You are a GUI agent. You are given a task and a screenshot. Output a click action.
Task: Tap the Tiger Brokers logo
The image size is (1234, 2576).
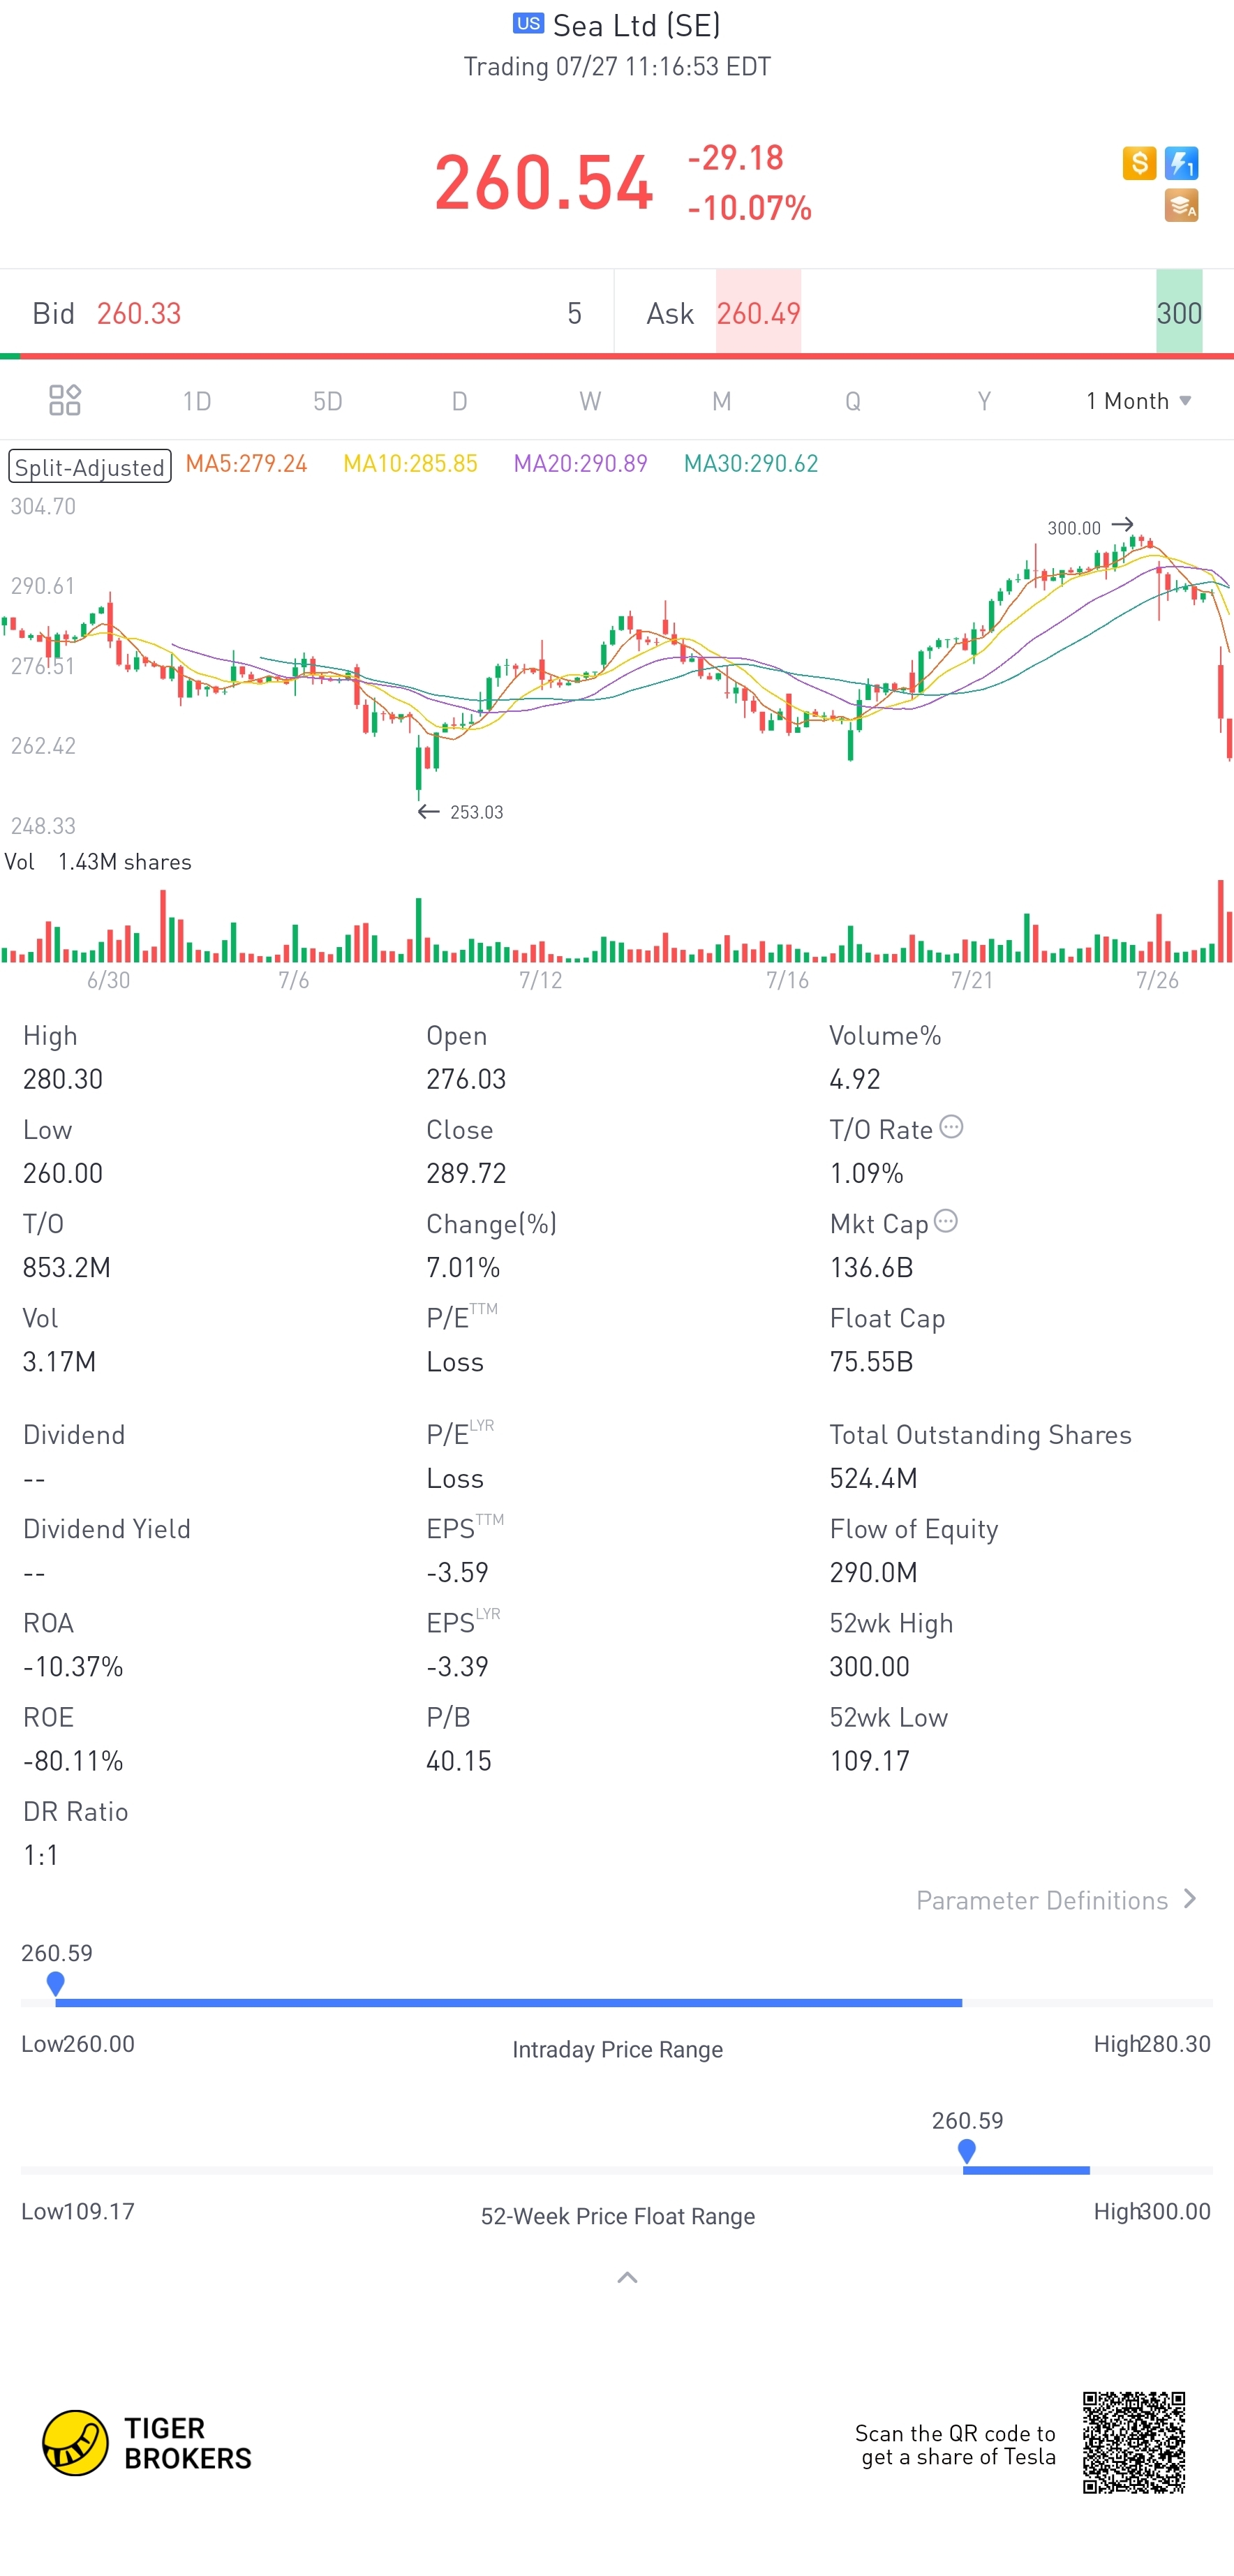pyautogui.click(x=147, y=2442)
